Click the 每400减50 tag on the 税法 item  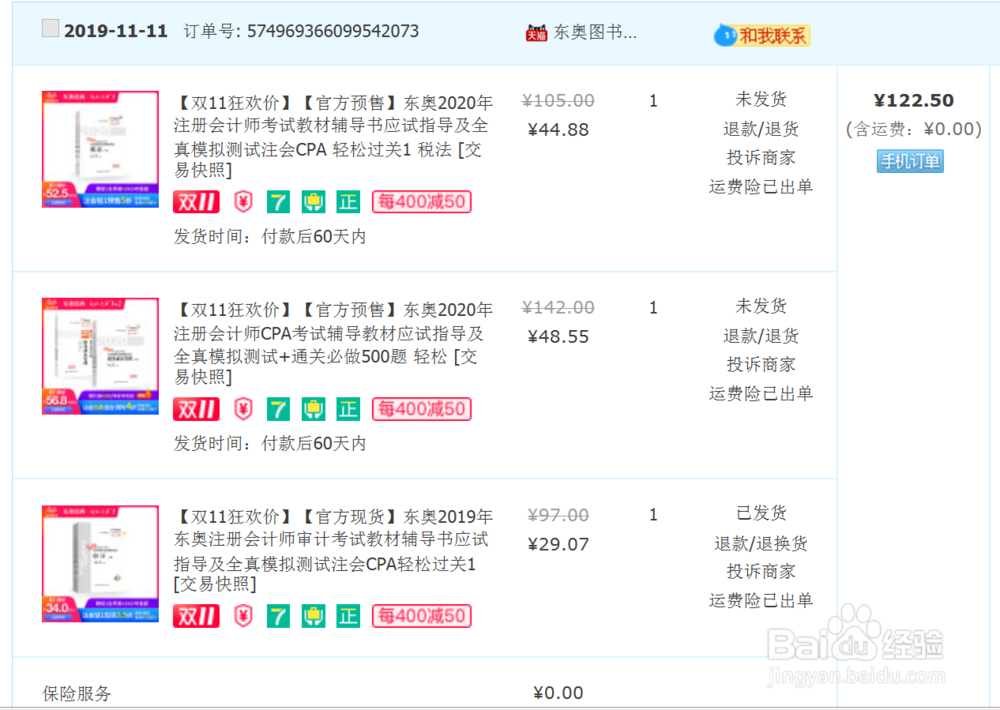pos(422,202)
